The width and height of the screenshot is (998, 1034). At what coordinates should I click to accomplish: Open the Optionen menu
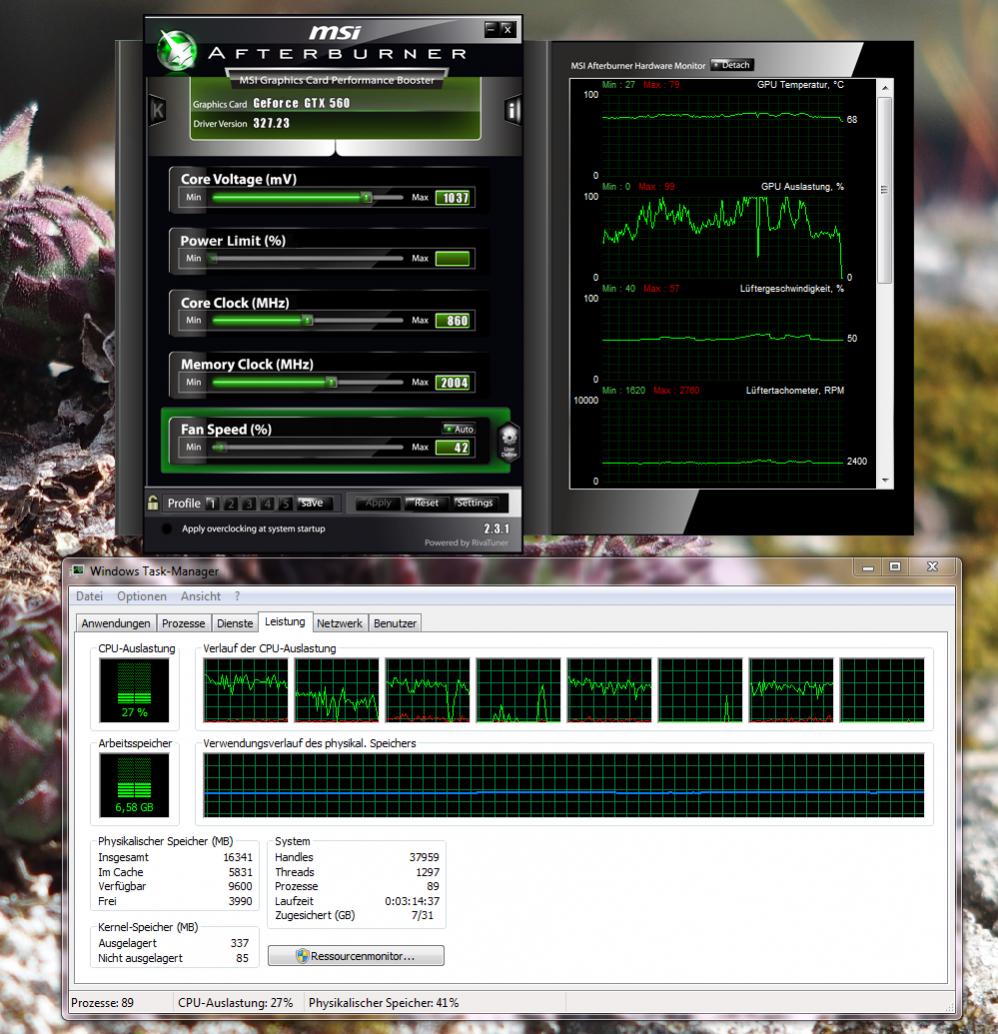(142, 596)
